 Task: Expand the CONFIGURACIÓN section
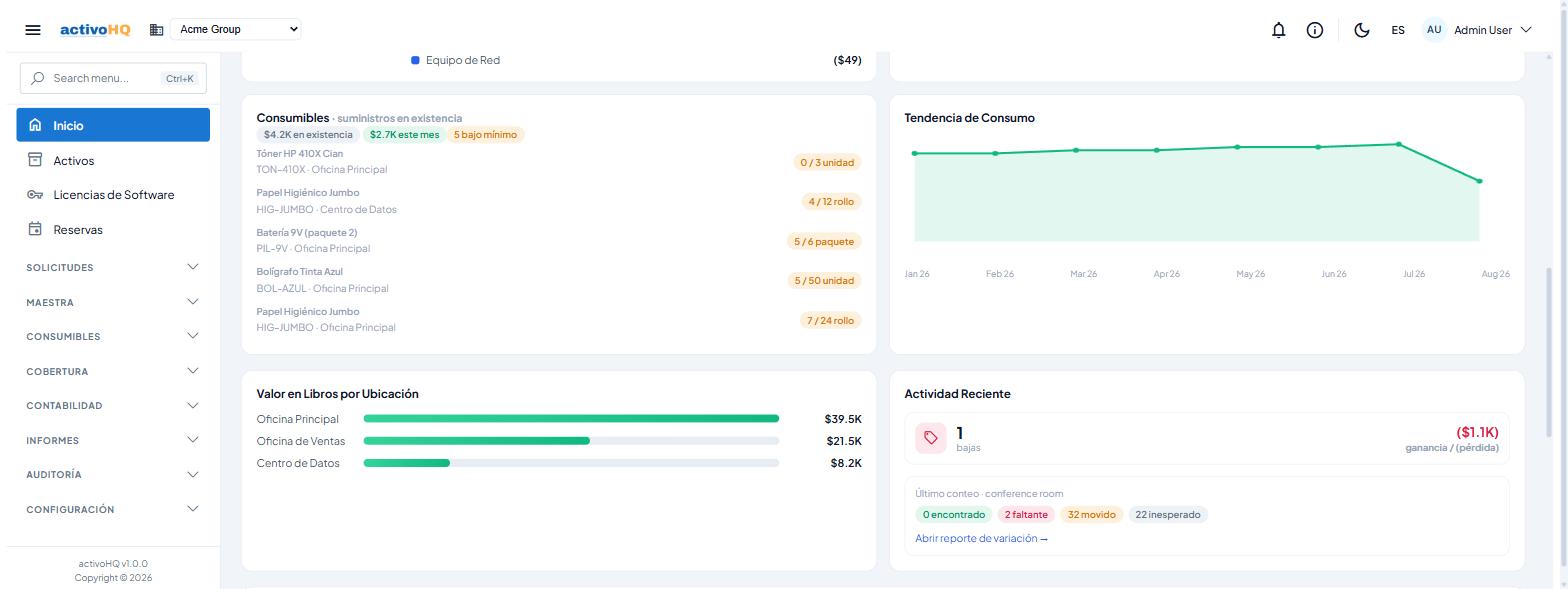113,509
